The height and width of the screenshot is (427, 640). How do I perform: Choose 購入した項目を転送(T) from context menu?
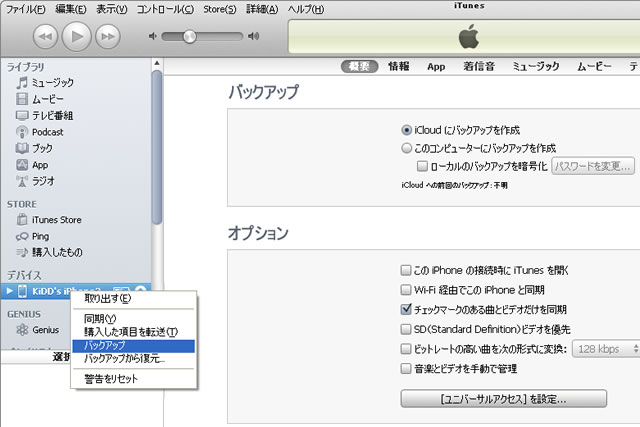tap(133, 332)
